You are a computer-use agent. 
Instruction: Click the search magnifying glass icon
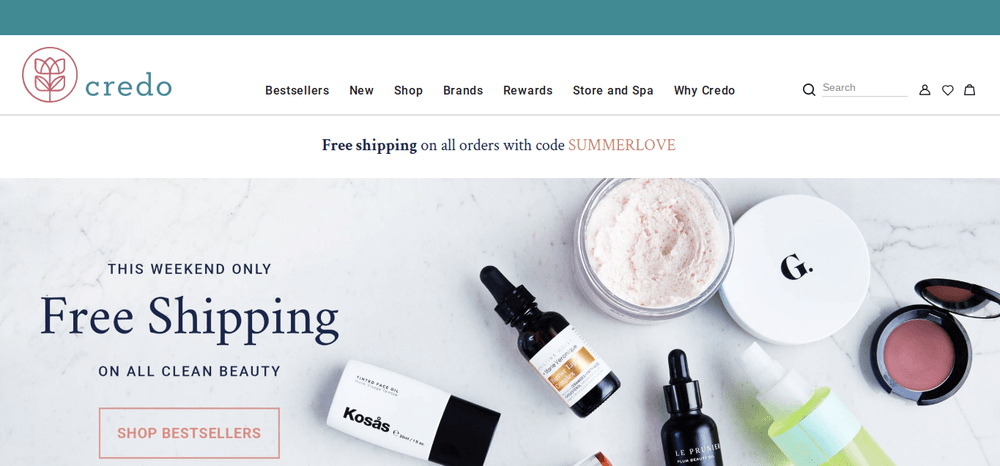(x=809, y=90)
